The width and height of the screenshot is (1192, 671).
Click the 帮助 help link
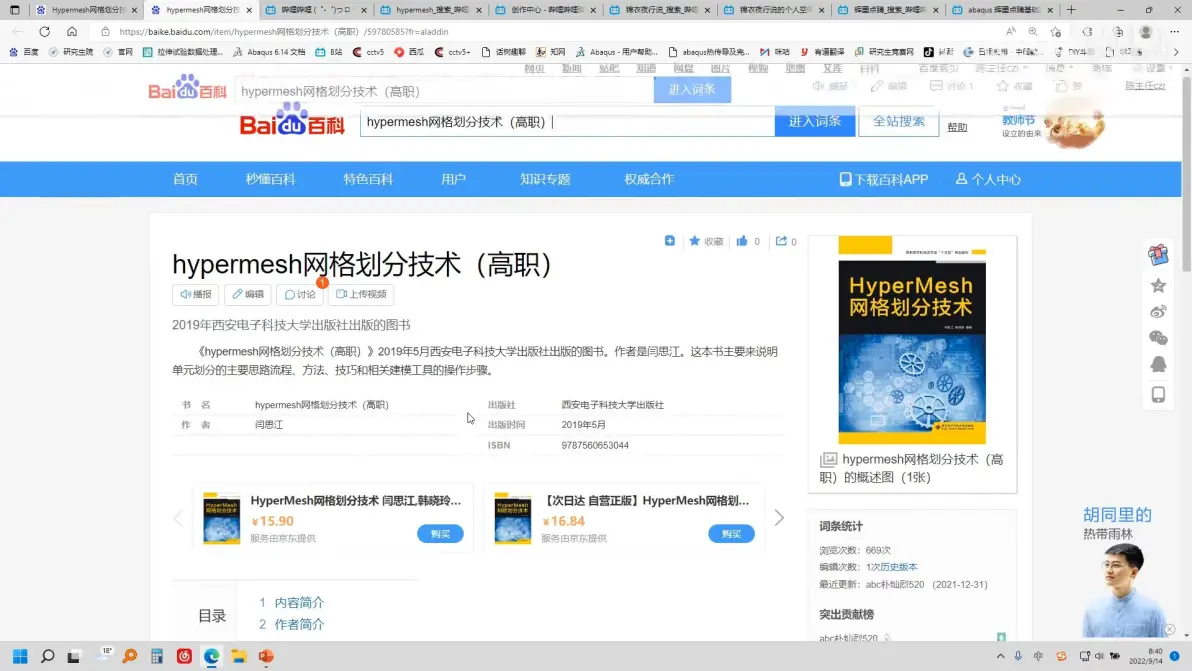(957, 128)
